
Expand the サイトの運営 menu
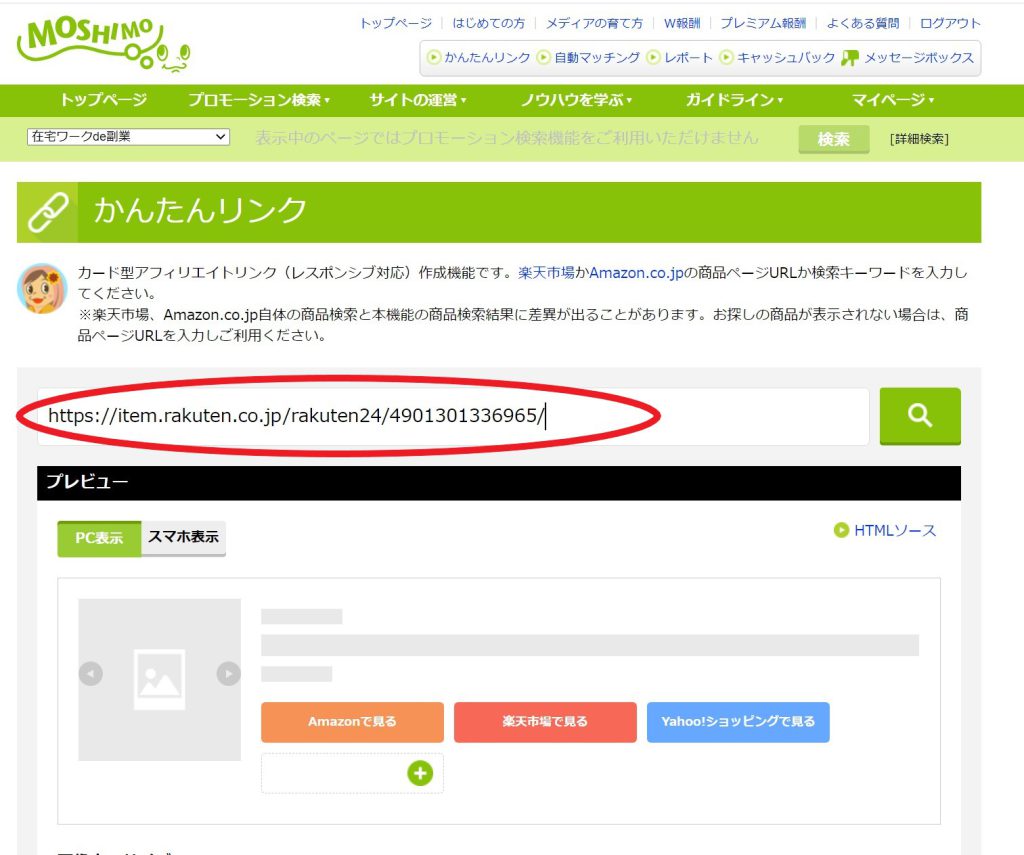417,100
